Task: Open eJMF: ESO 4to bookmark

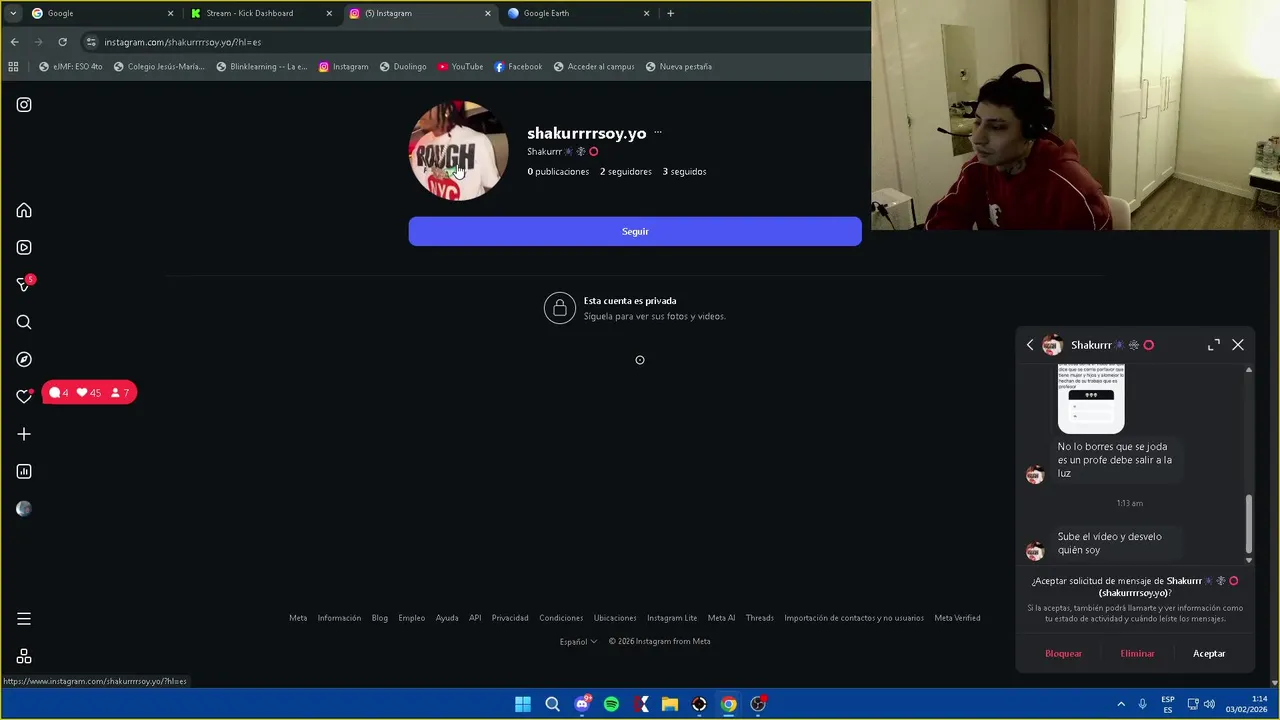Action: [x=70, y=67]
